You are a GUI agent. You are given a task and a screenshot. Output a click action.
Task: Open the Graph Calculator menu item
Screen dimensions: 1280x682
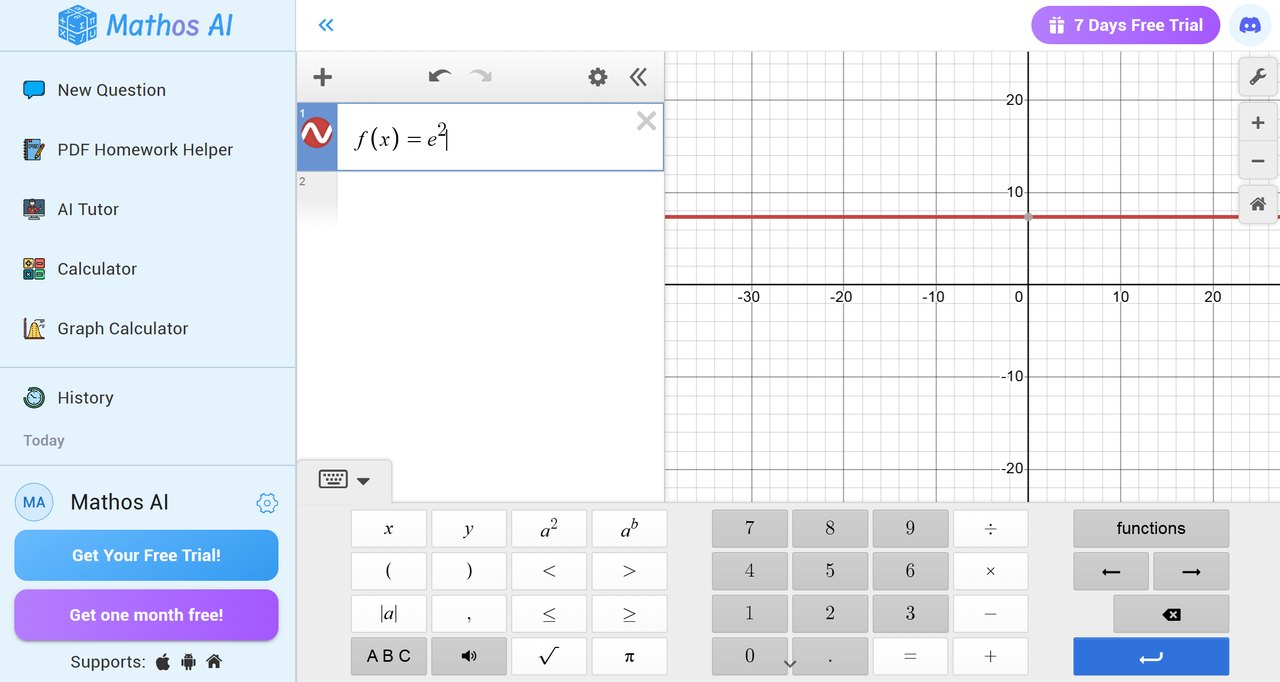click(122, 328)
